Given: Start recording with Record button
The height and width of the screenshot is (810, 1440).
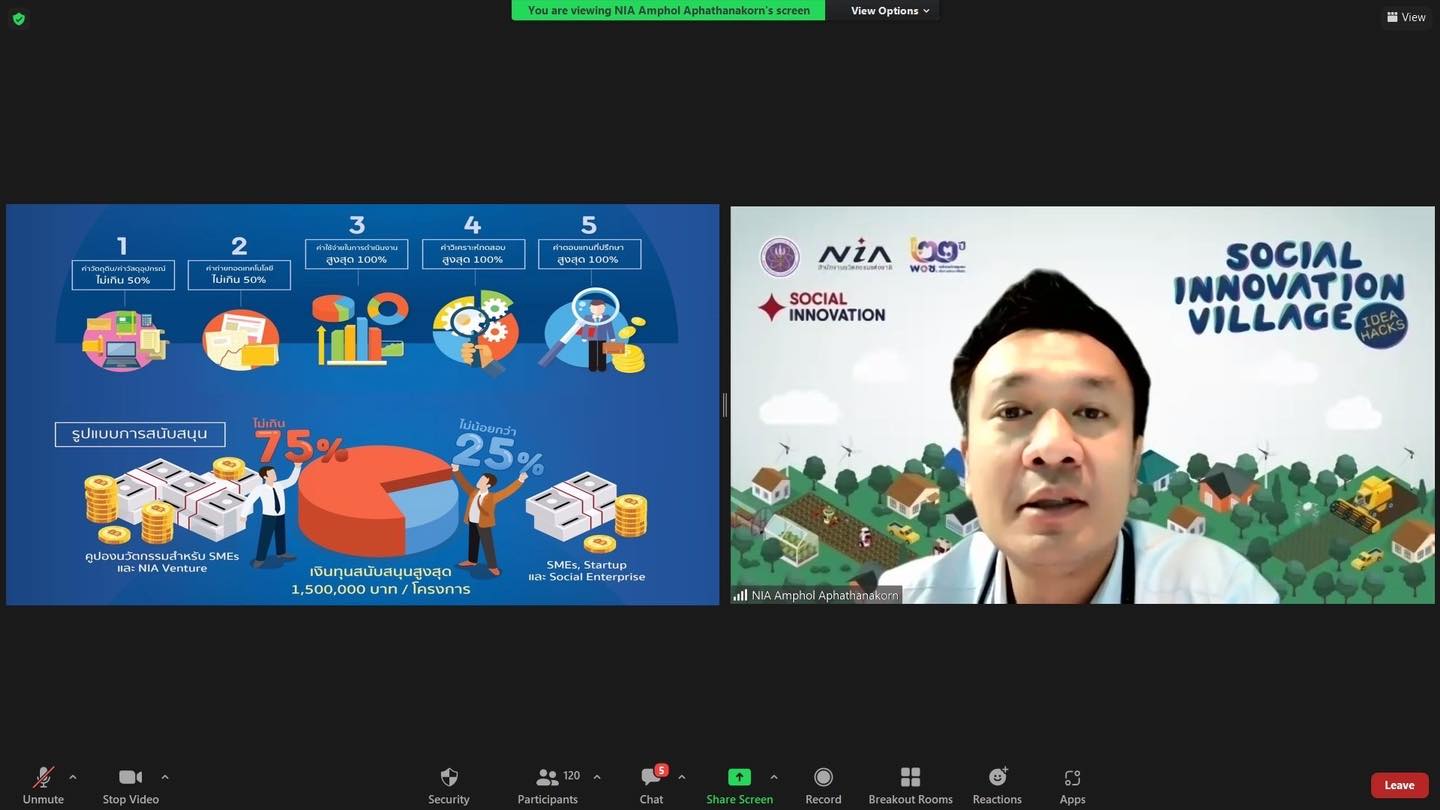Looking at the screenshot, I should (823, 785).
